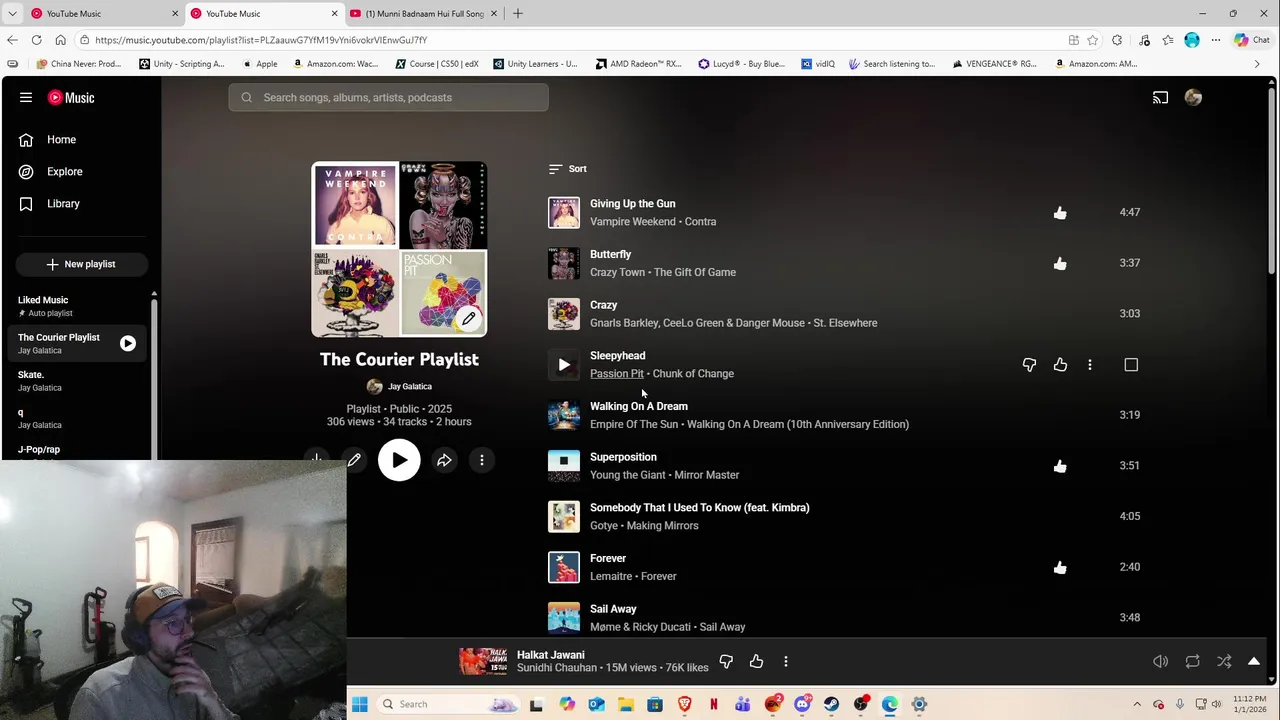Toggle shuffle in player bar
The height and width of the screenshot is (720, 1280).
click(x=1224, y=661)
